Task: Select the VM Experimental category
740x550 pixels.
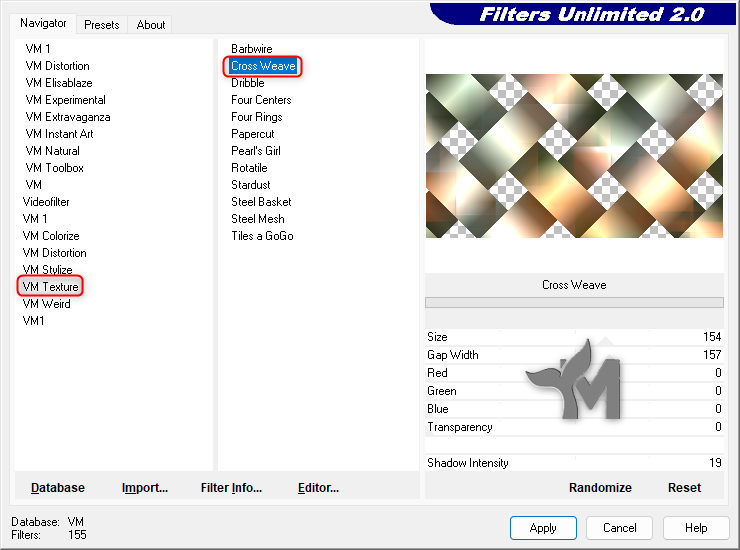Action: pyautogui.click(x=66, y=100)
